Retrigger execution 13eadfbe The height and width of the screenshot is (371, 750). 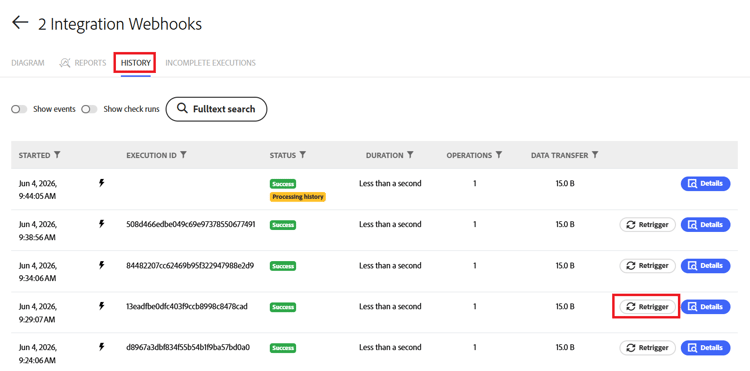(648, 307)
